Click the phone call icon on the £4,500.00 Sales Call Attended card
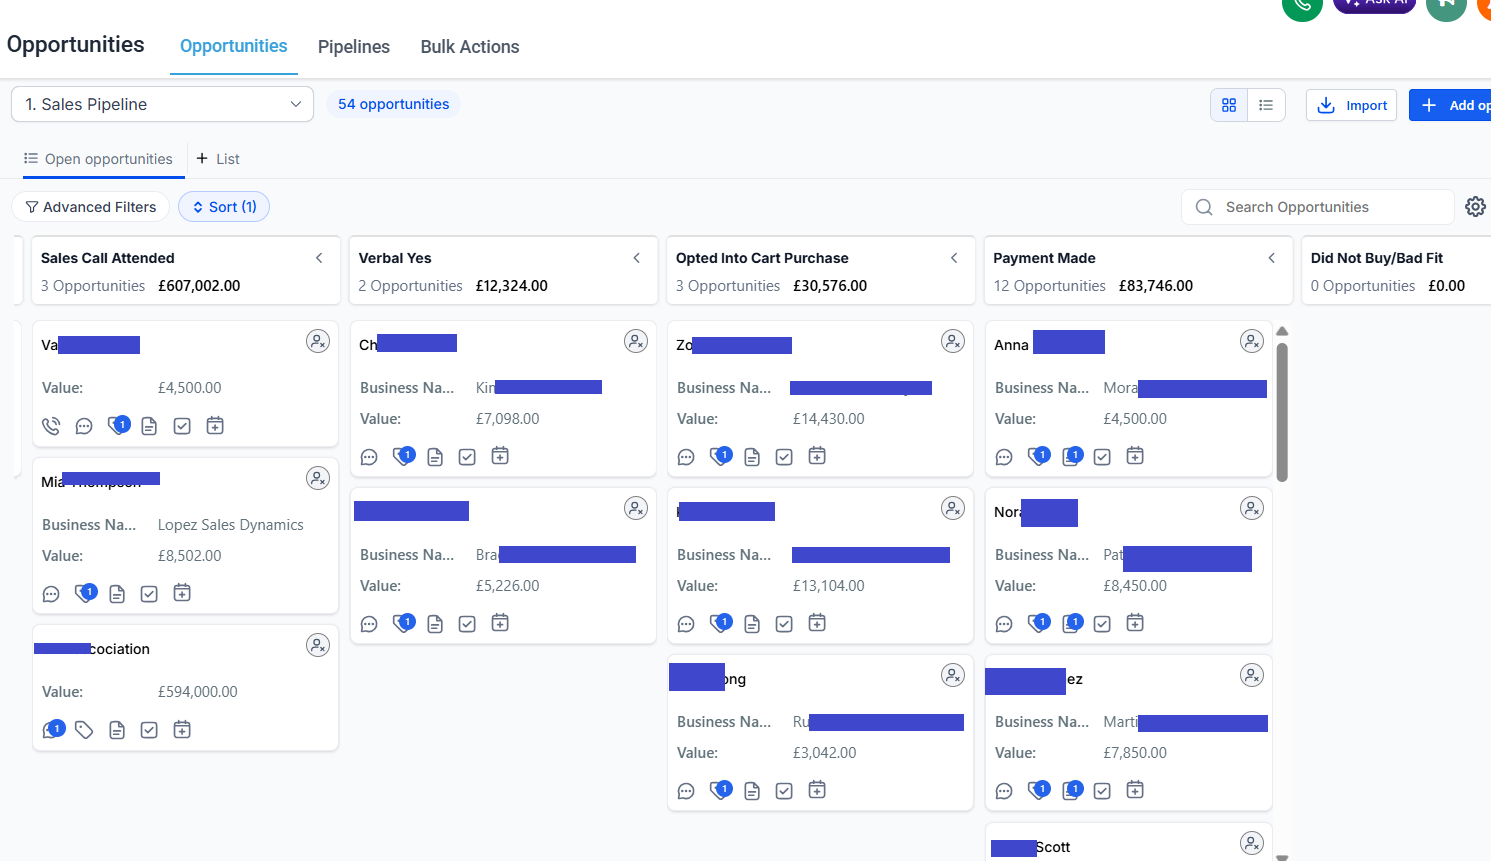The height and width of the screenshot is (861, 1491). [x=51, y=426]
